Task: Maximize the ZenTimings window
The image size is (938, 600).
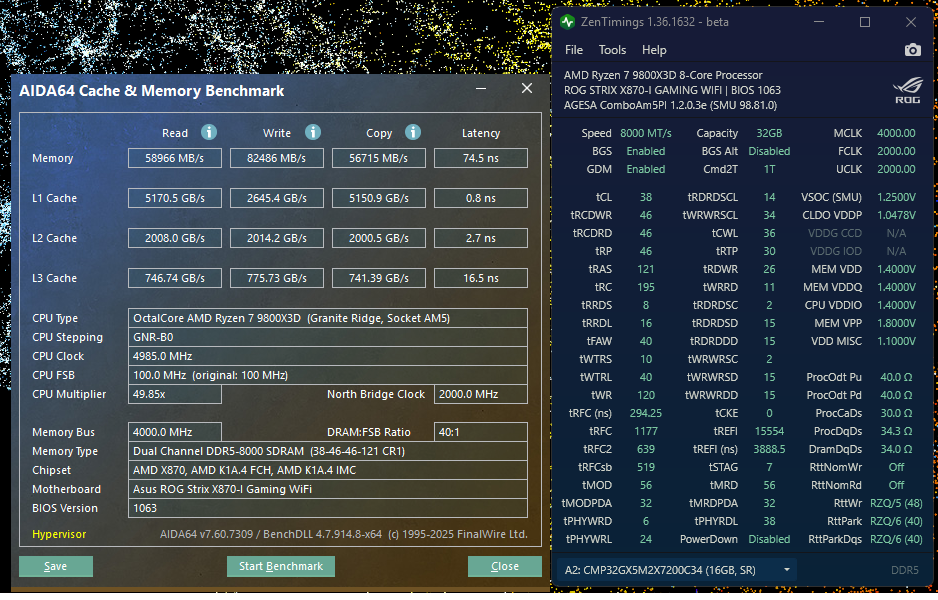Action: tap(865, 22)
